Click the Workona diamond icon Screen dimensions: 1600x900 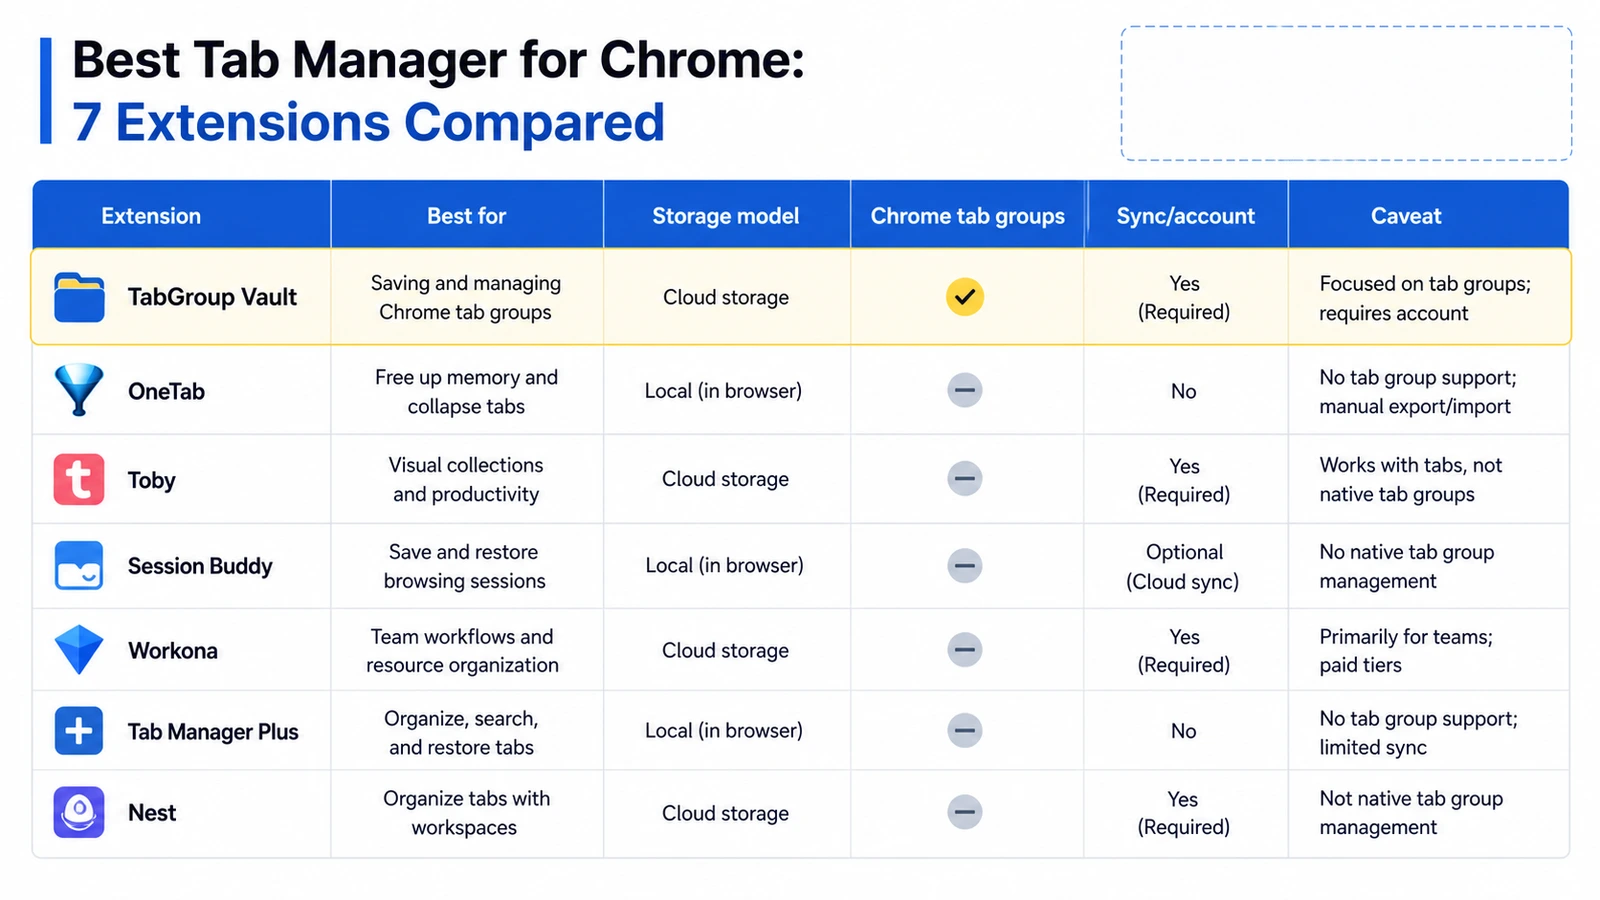click(x=79, y=650)
